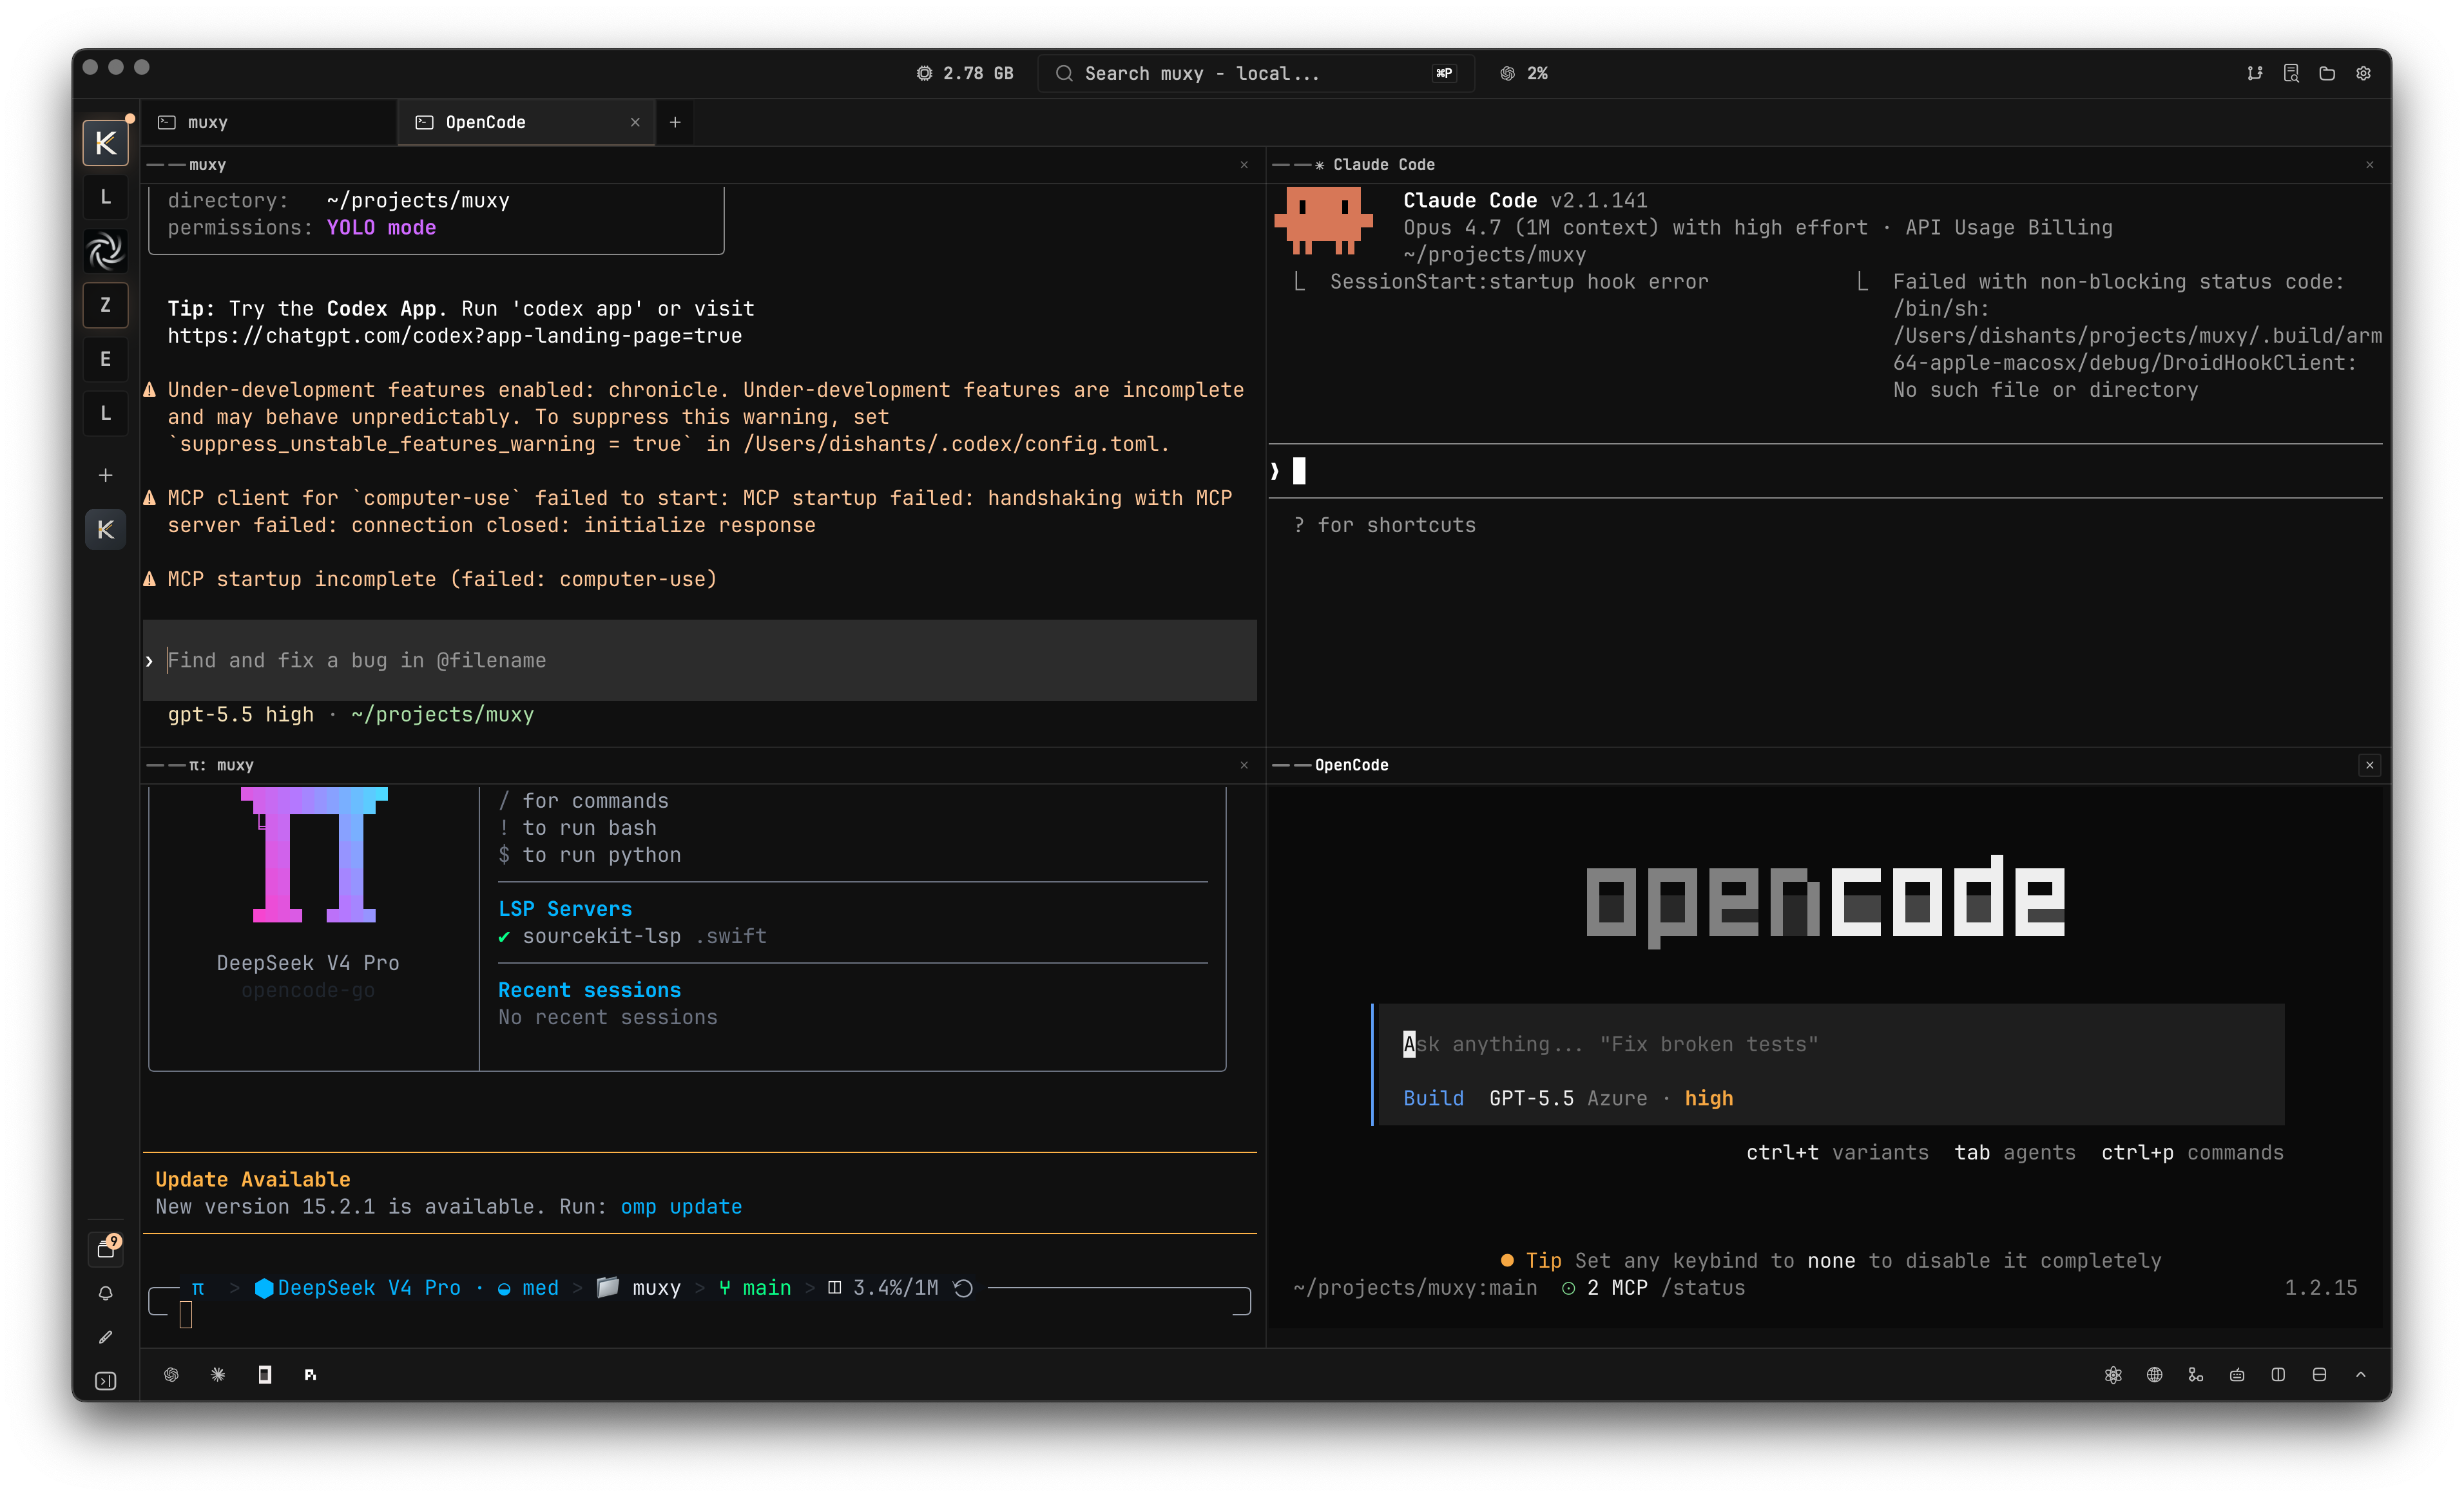Open the L project just below E
The image size is (2464, 1497).
(x=105, y=413)
